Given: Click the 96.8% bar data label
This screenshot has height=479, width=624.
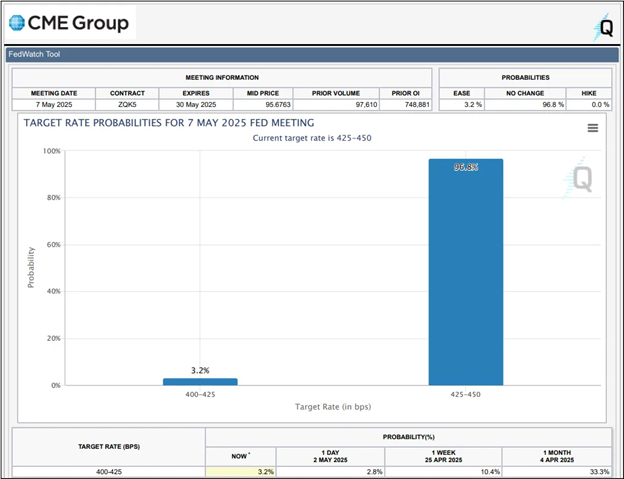Looking at the screenshot, I should point(466,167).
